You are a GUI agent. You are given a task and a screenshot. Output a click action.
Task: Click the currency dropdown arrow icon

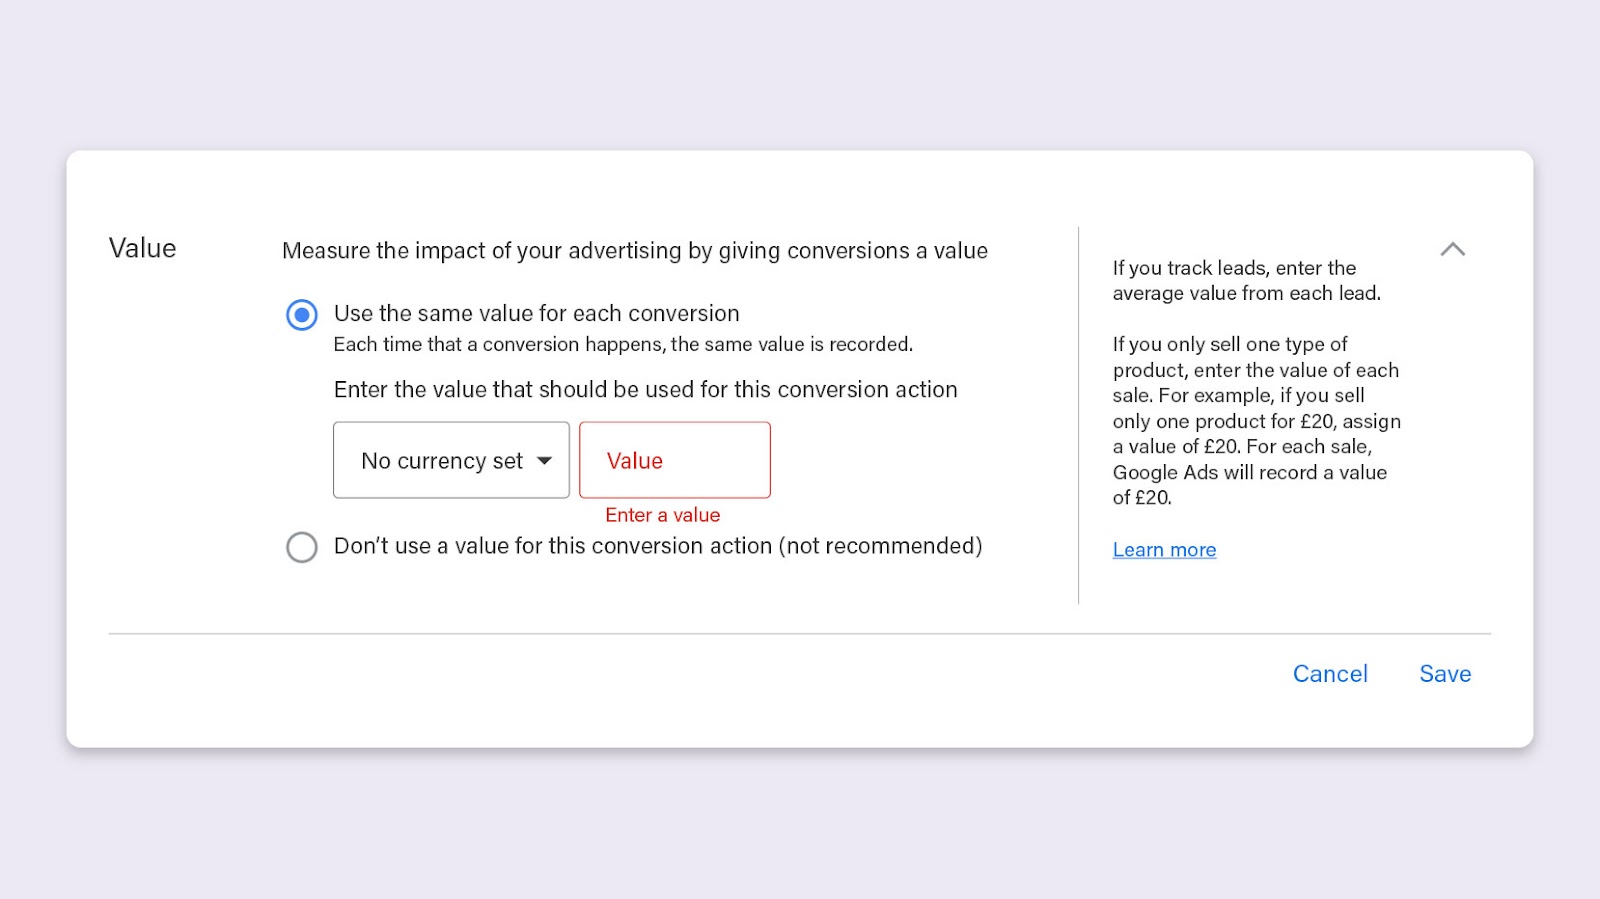tap(545, 461)
